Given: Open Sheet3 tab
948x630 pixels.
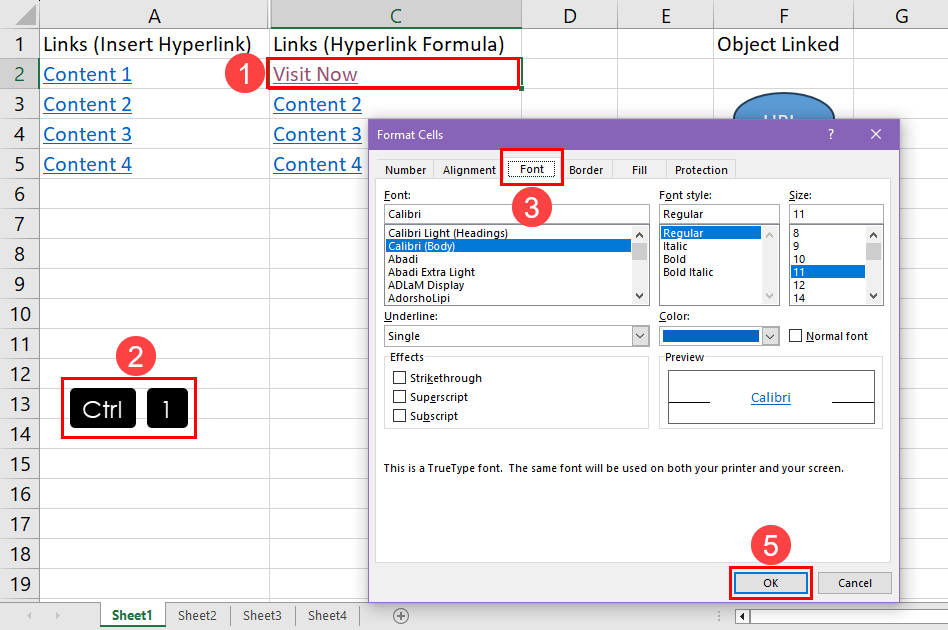Looking at the screenshot, I should tap(262, 615).
